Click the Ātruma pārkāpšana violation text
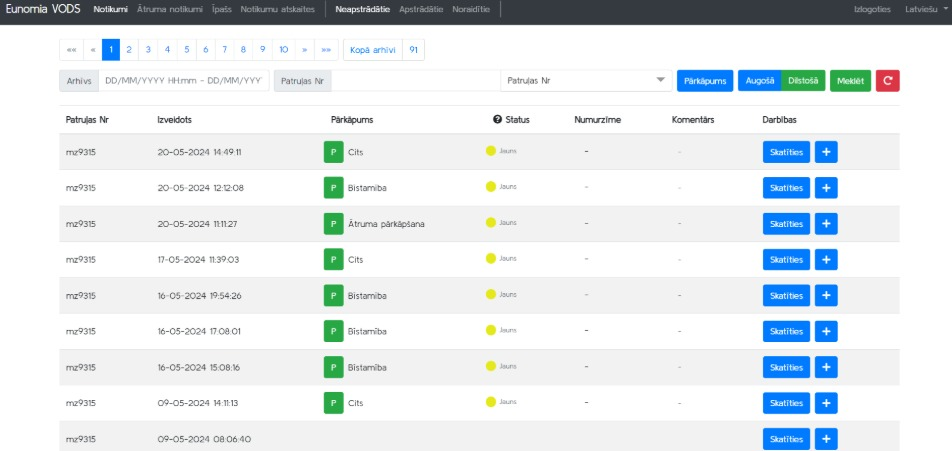The image size is (952, 451). (x=386, y=224)
